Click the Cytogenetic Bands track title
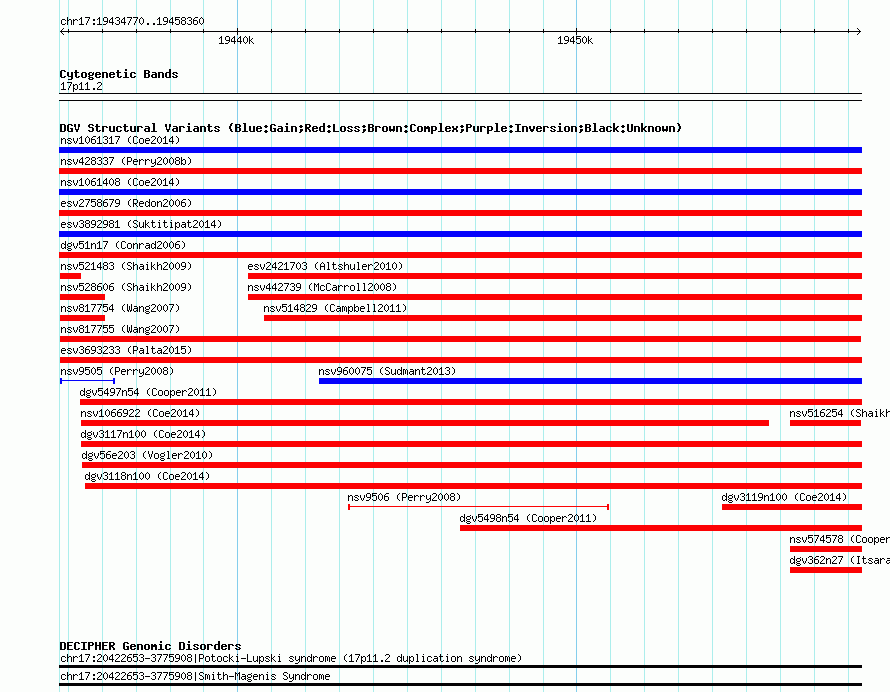Screen dimensions: 890x692 tap(119, 74)
